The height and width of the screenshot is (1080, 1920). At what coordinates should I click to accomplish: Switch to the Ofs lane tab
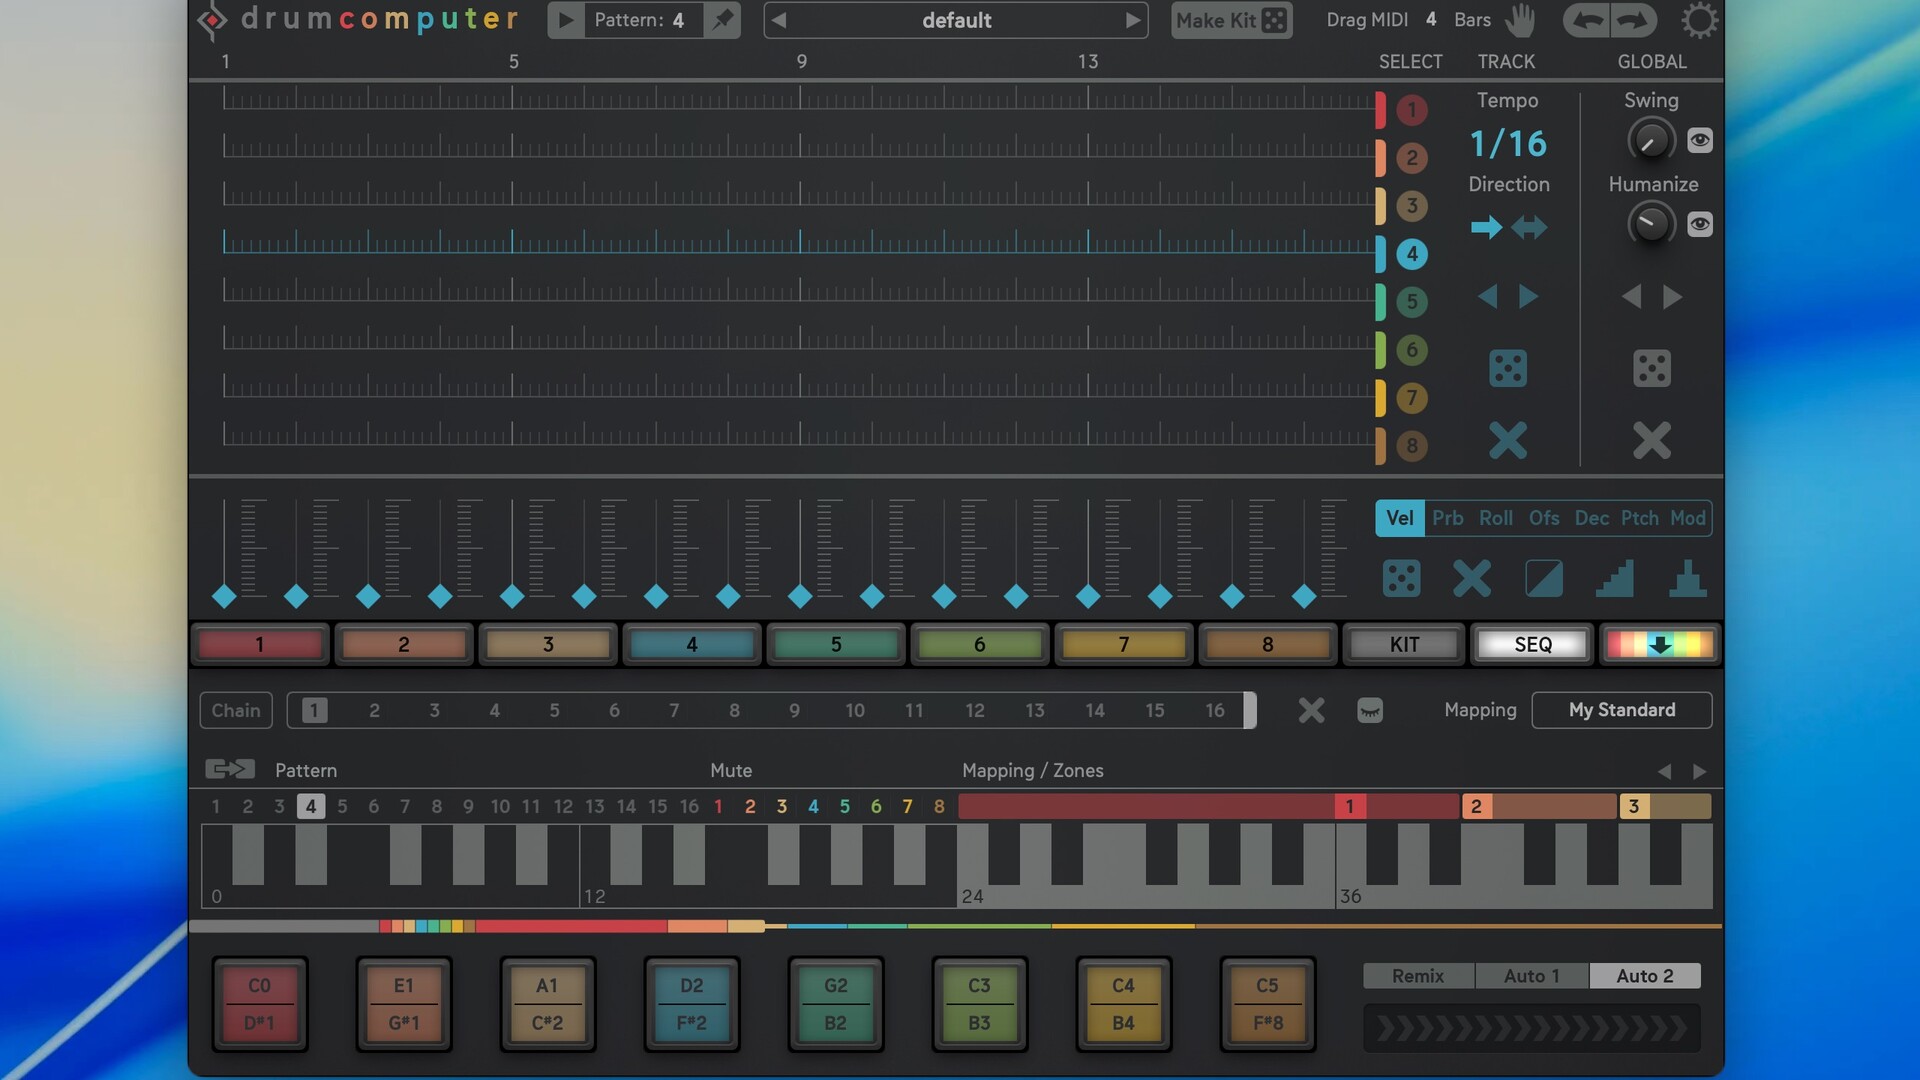(1544, 518)
